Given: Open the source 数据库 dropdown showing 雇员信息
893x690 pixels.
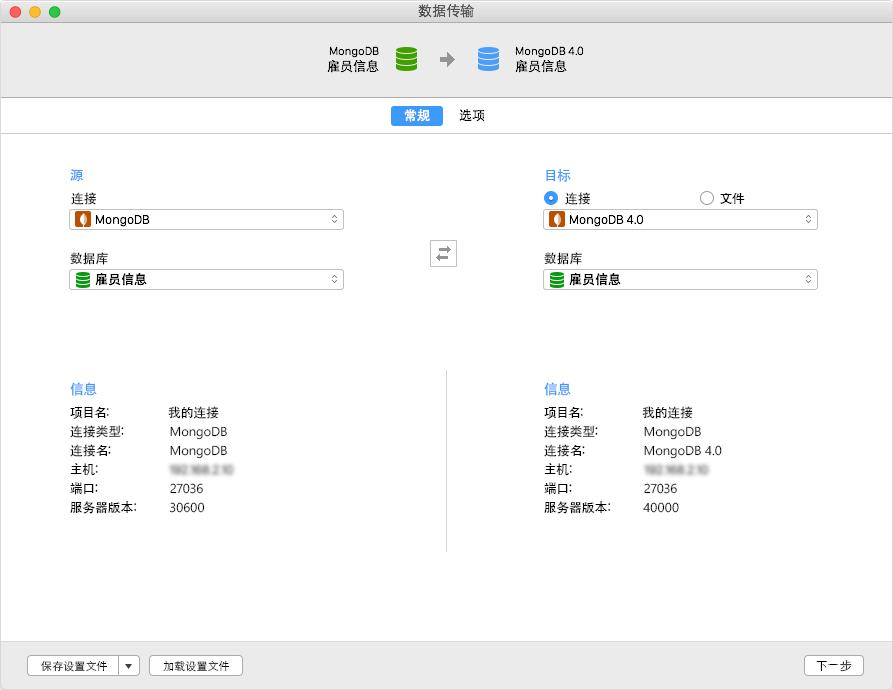Looking at the screenshot, I should coord(205,280).
